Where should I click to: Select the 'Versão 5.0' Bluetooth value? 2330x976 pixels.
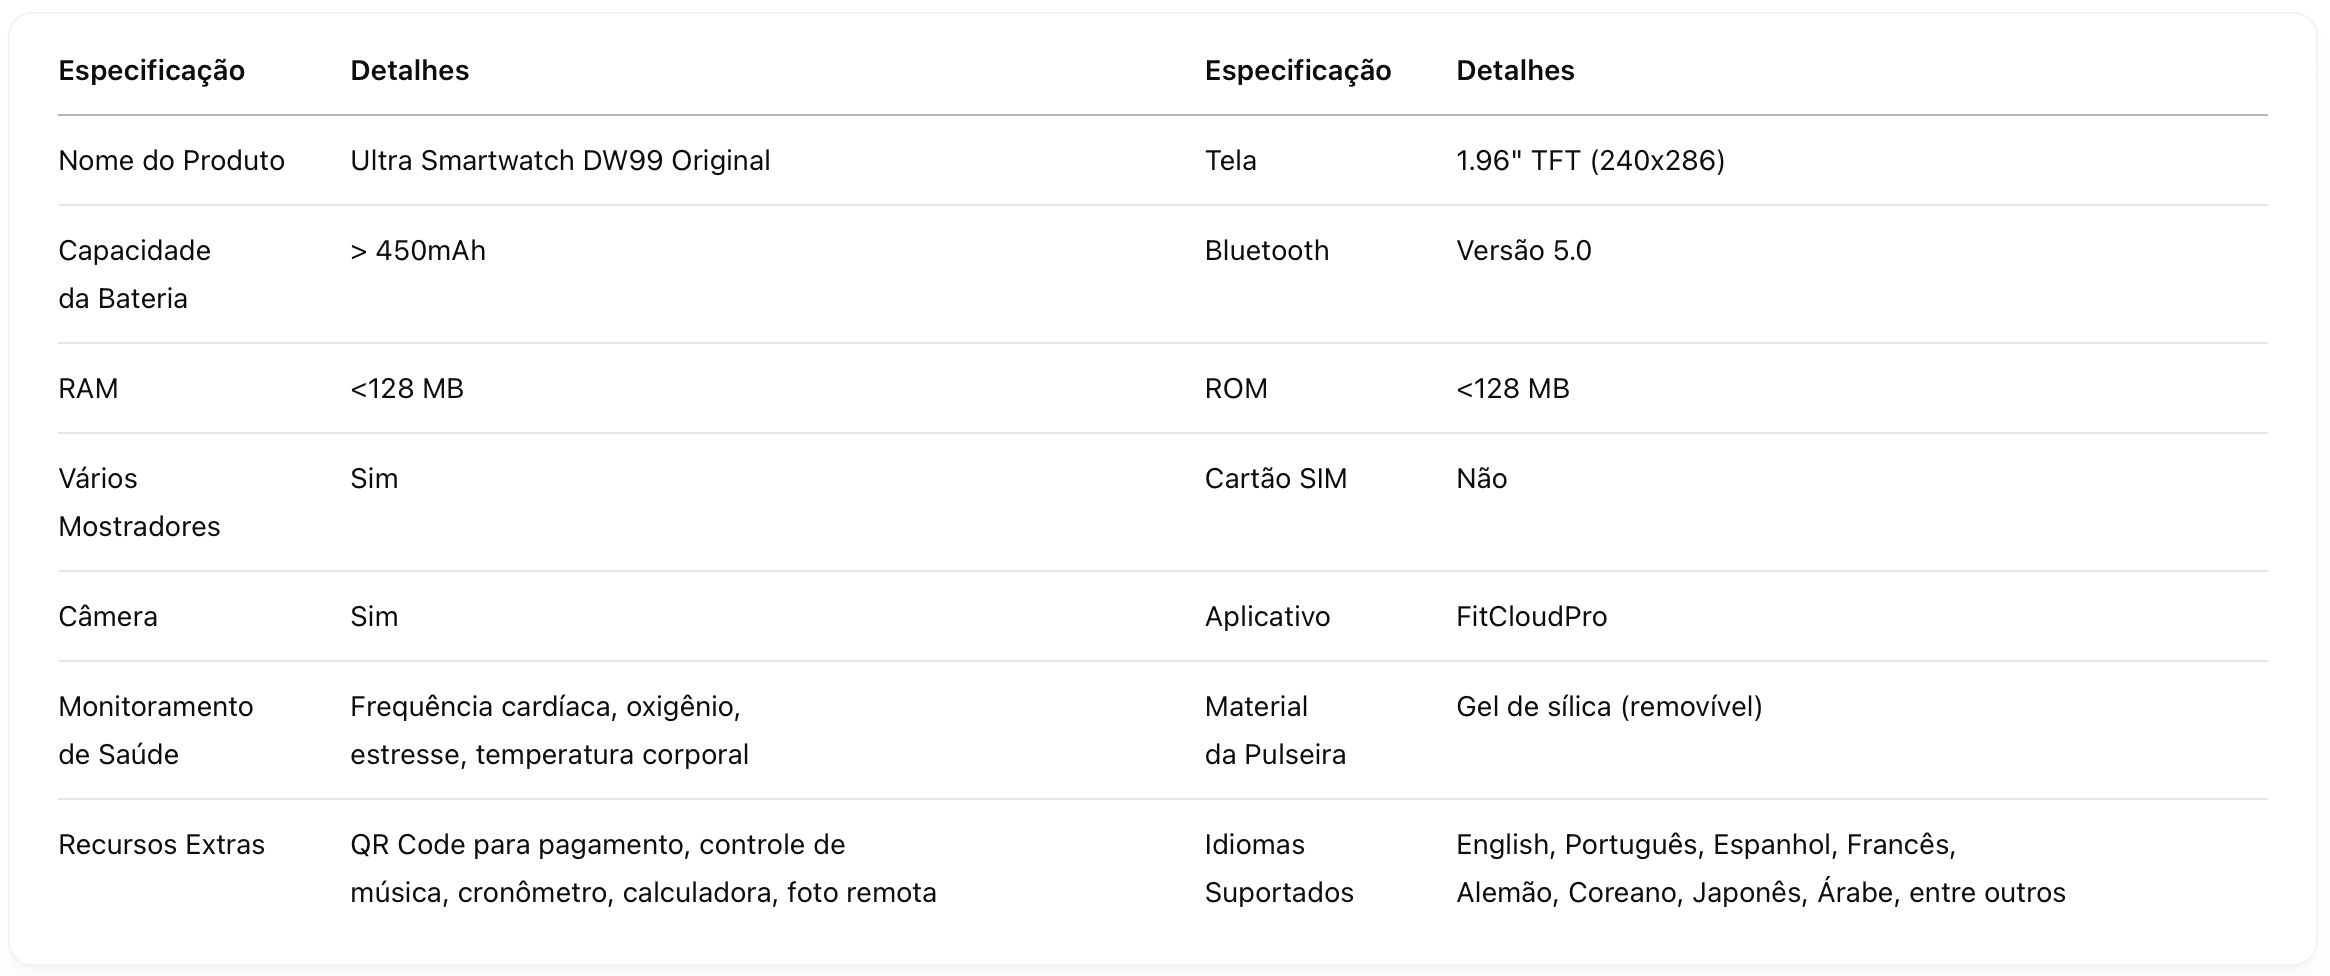coord(1524,250)
